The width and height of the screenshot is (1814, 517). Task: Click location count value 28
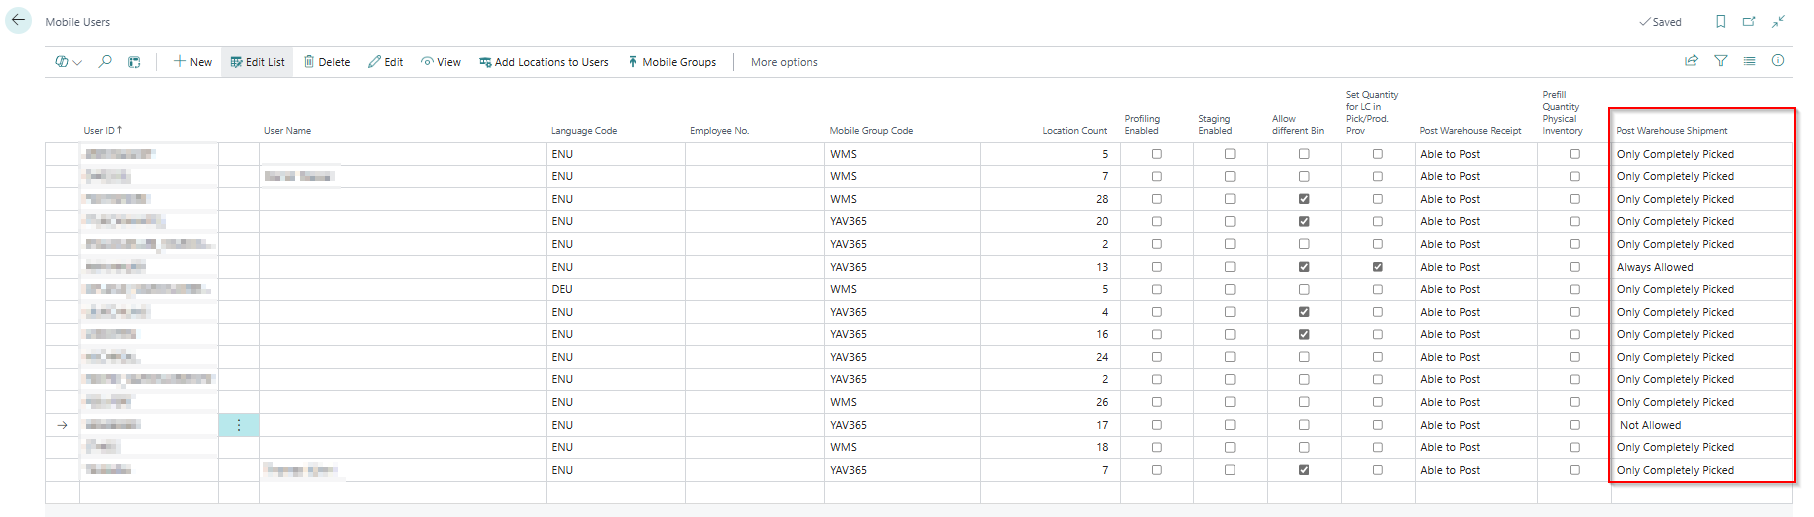click(x=1101, y=199)
